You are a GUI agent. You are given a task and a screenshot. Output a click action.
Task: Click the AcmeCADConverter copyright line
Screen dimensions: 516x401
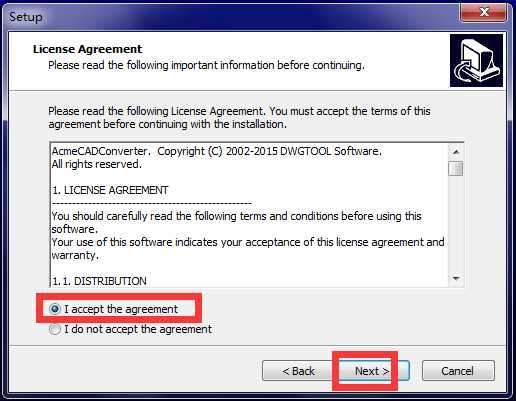pyautogui.click(x=217, y=151)
